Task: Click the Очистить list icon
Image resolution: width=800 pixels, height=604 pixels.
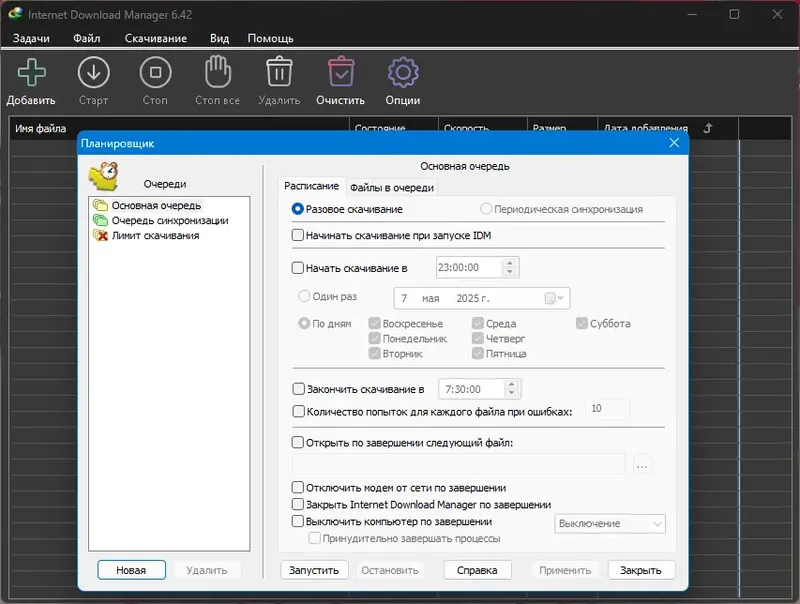Action: 341,73
